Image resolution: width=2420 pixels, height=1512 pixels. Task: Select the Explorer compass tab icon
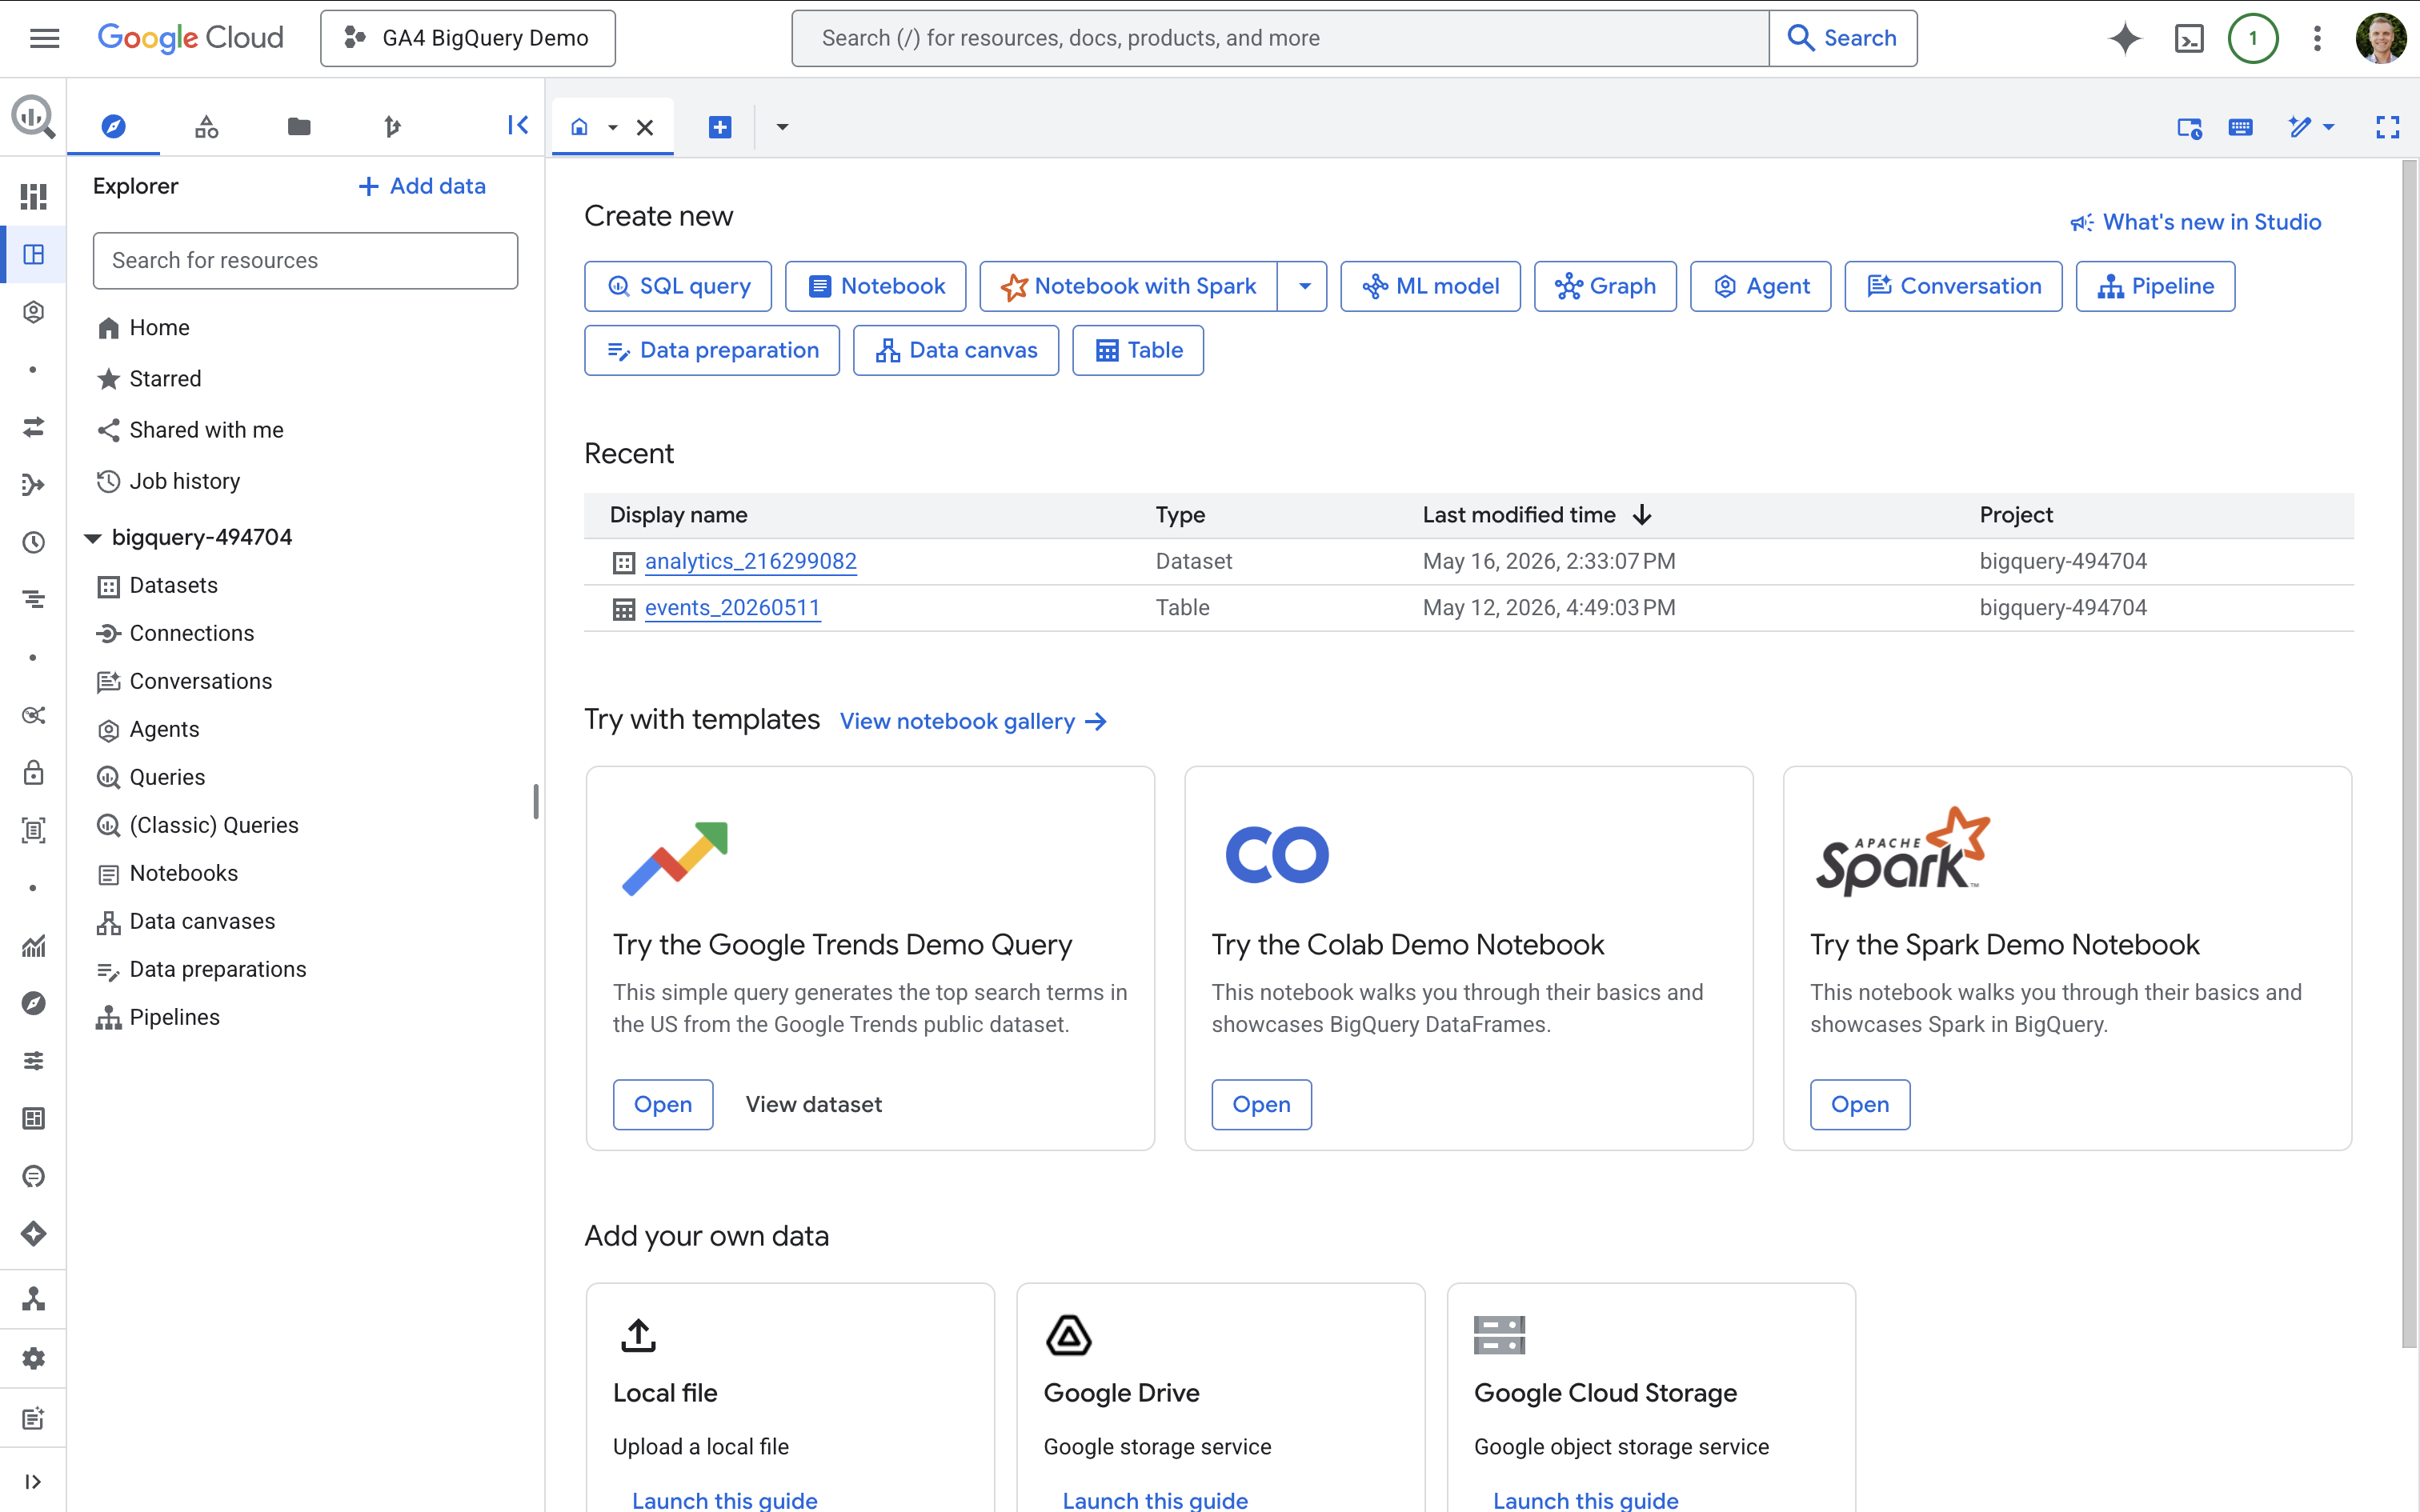(113, 126)
